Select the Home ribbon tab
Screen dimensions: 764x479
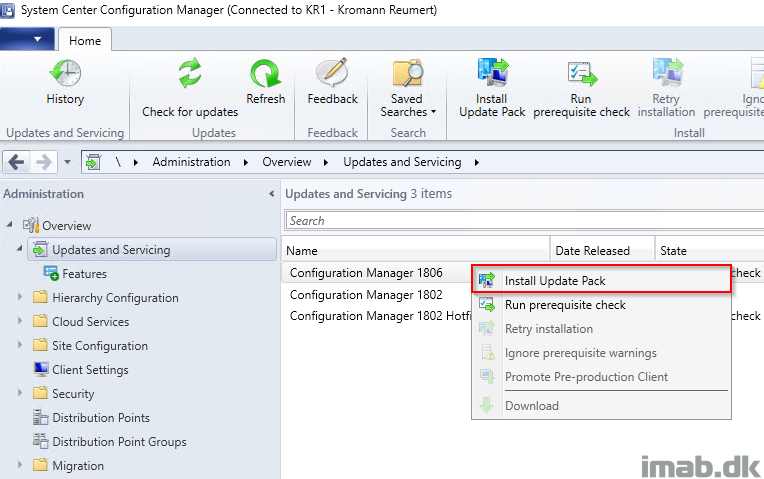85,40
